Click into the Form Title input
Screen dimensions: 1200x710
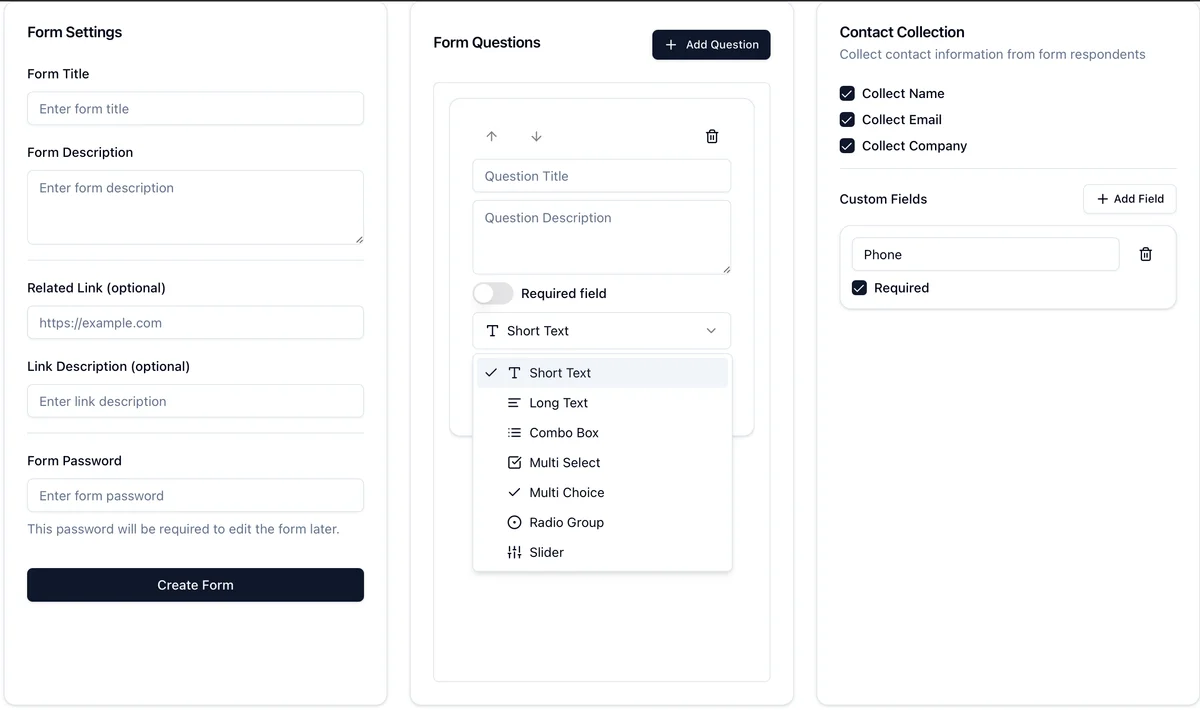(195, 109)
